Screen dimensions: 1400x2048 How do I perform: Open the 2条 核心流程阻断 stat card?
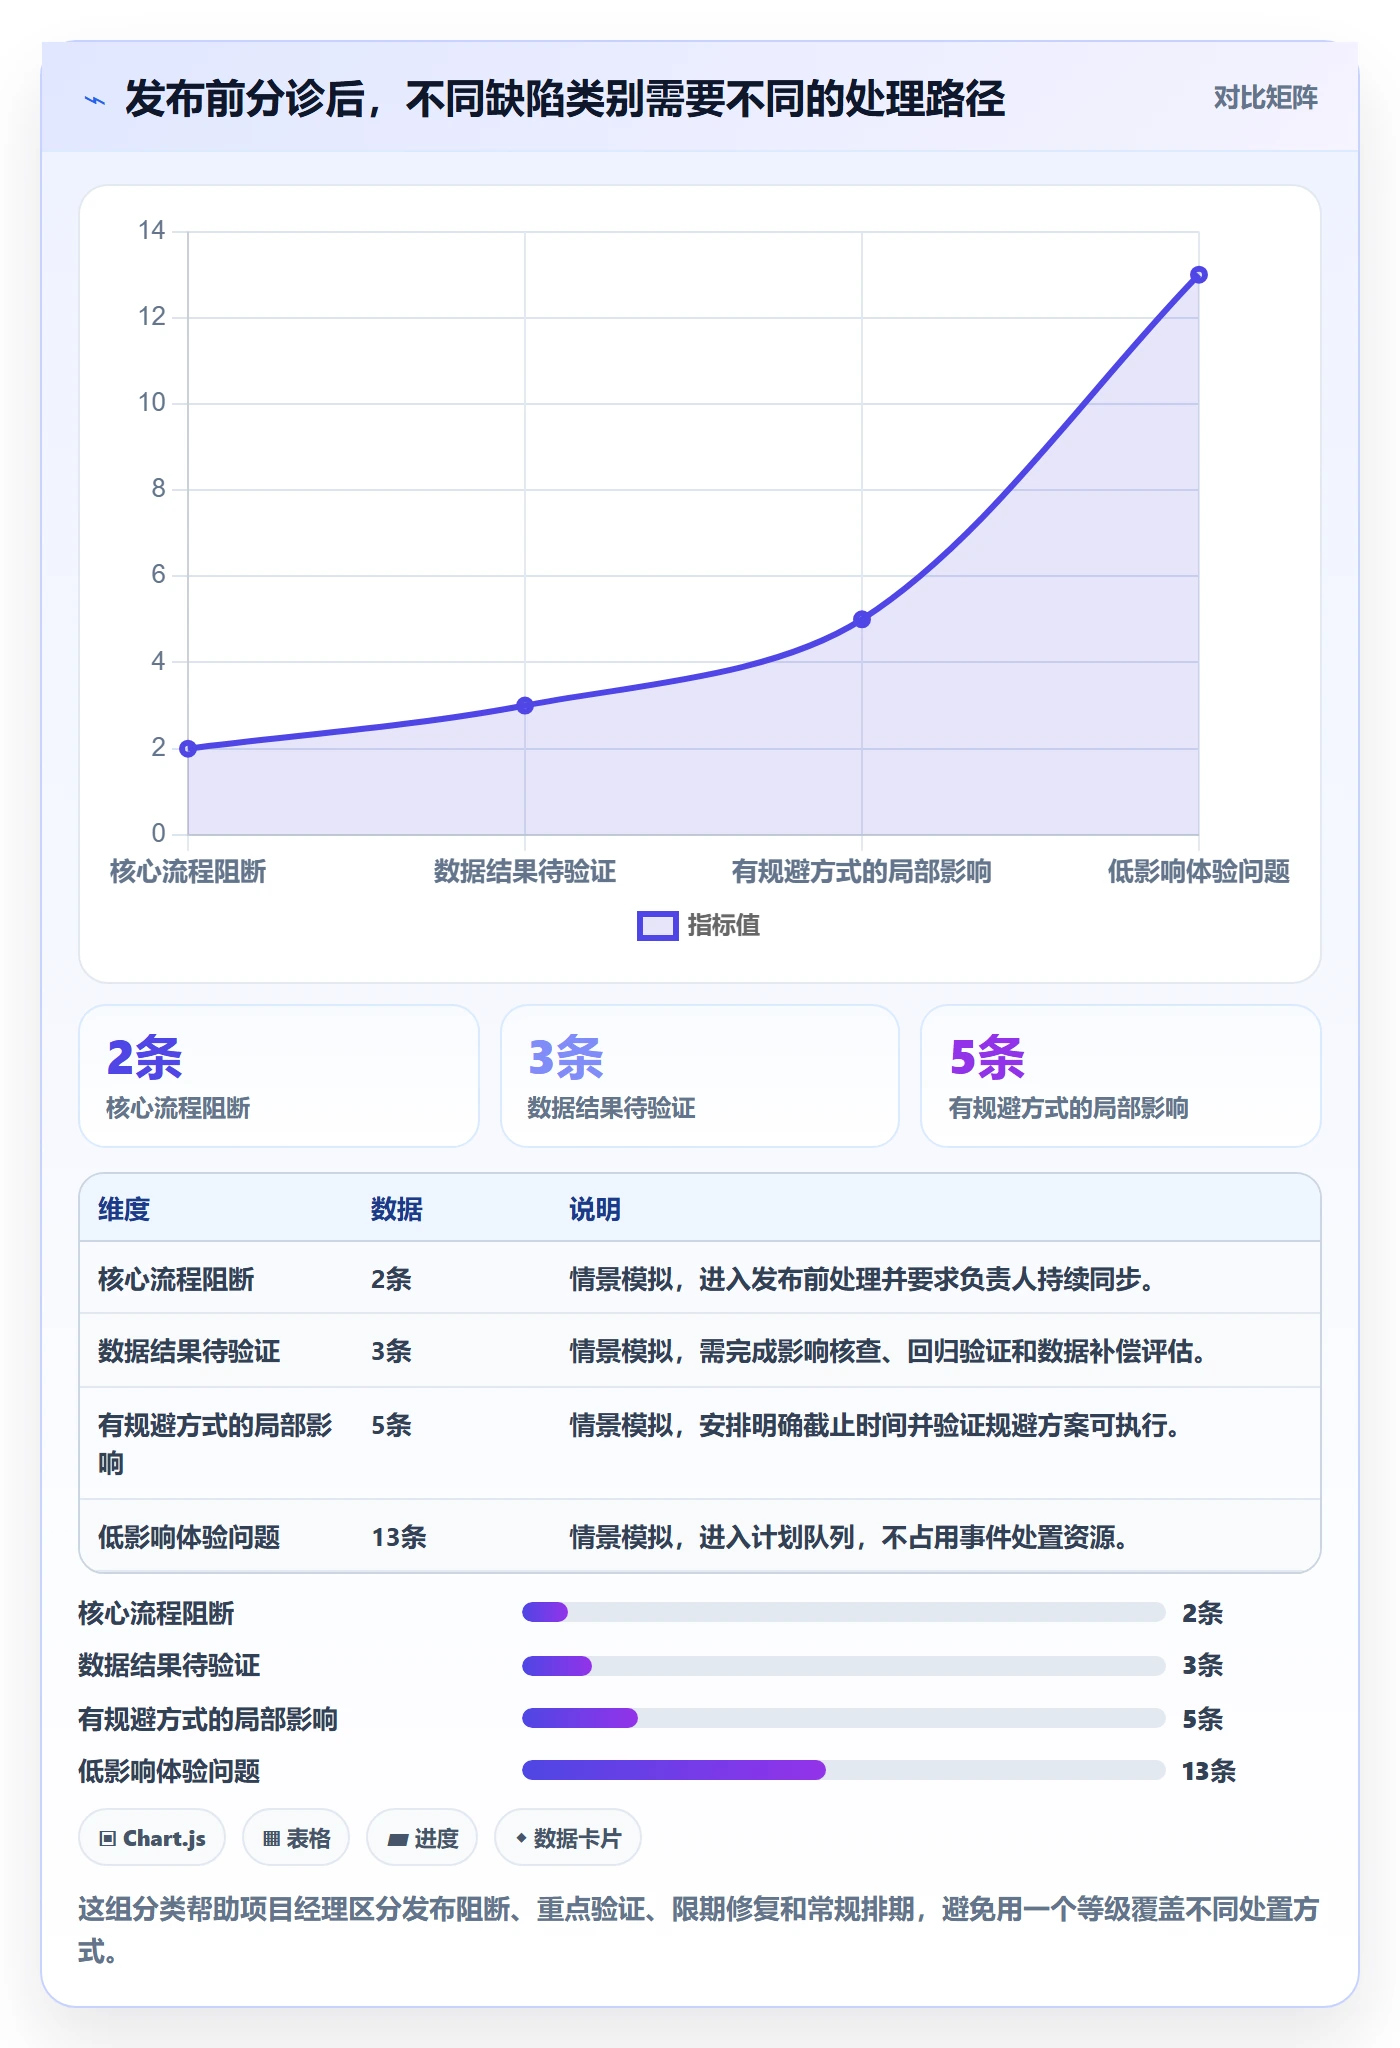(279, 1076)
